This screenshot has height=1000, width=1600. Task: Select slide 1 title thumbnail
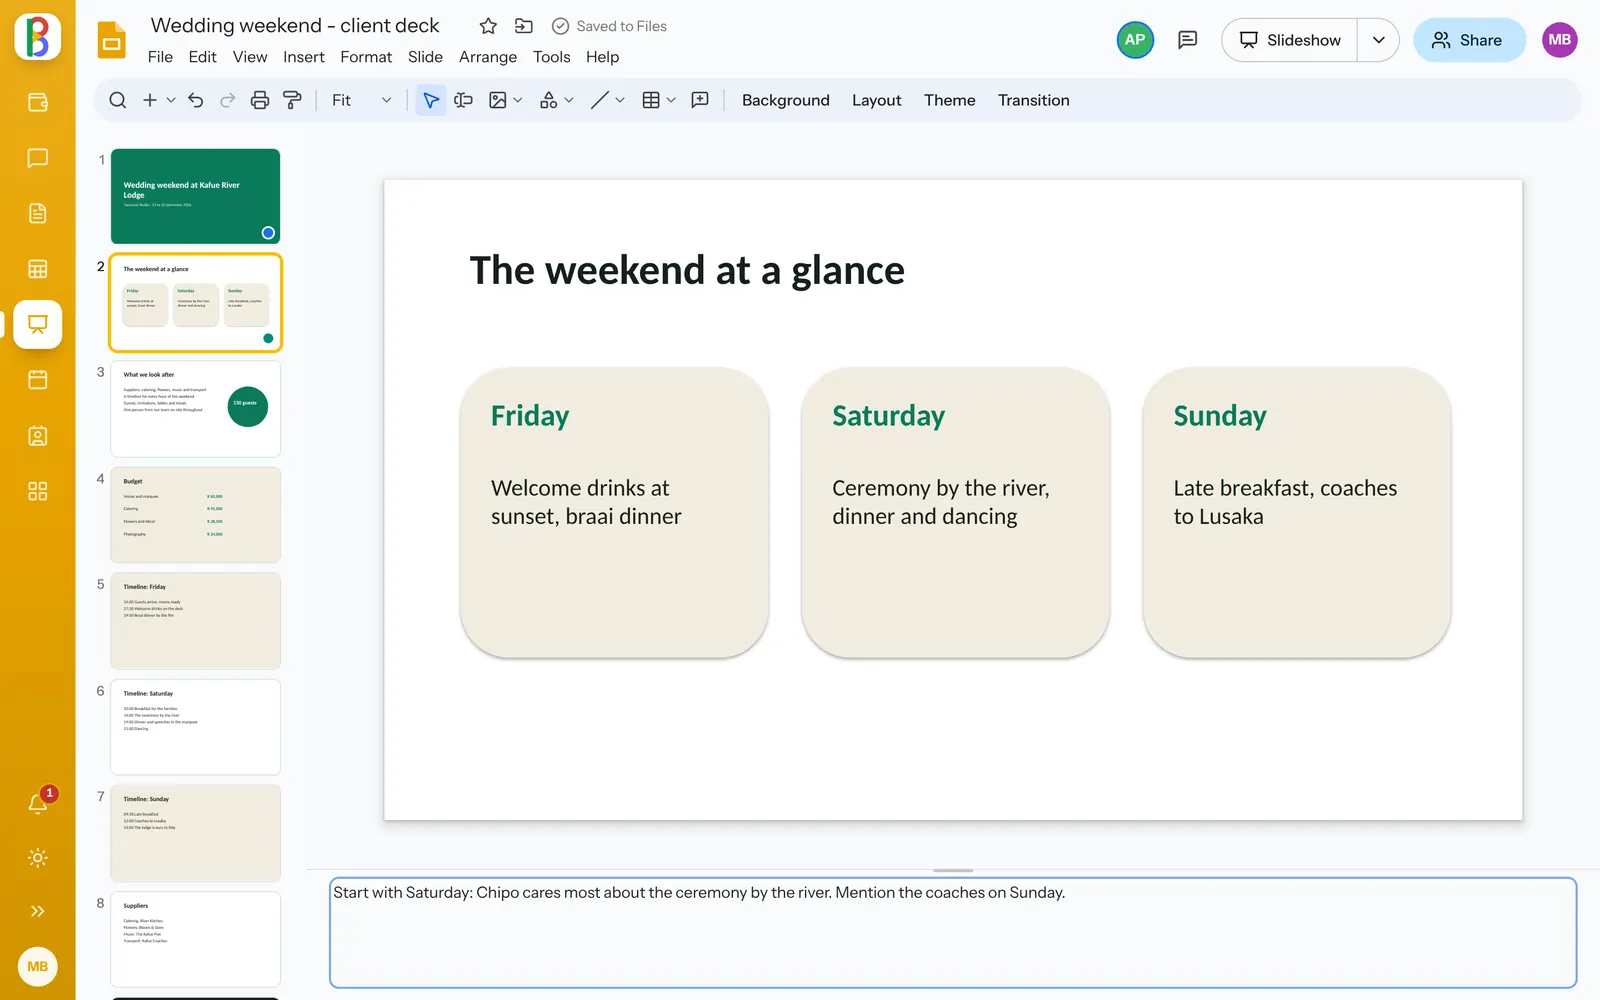[x=196, y=196]
